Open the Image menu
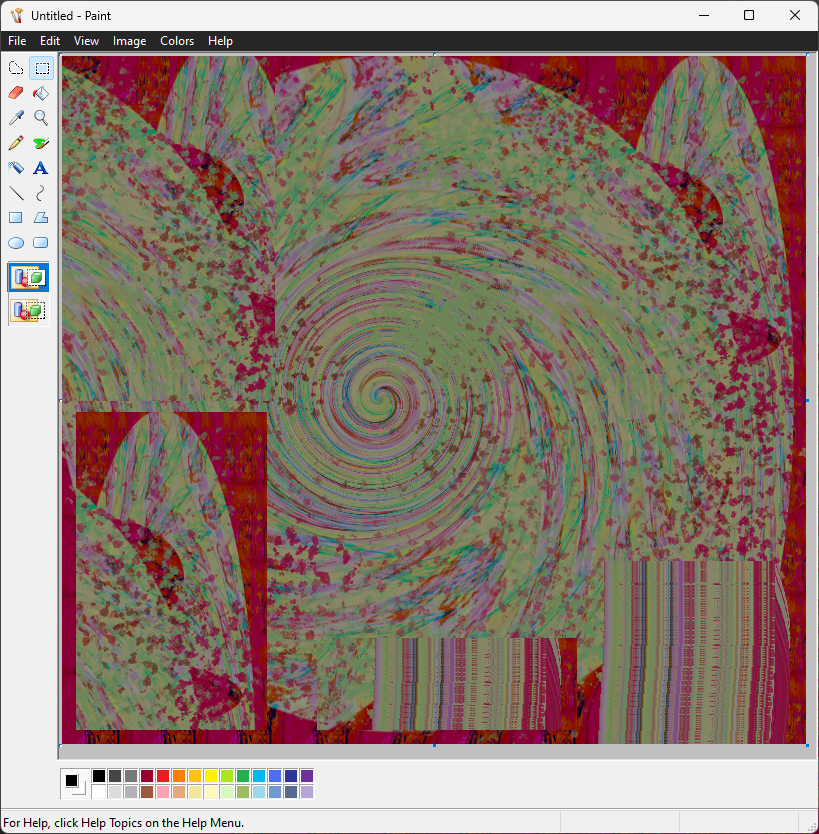The width and height of the screenshot is (819, 834). (x=129, y=41)
